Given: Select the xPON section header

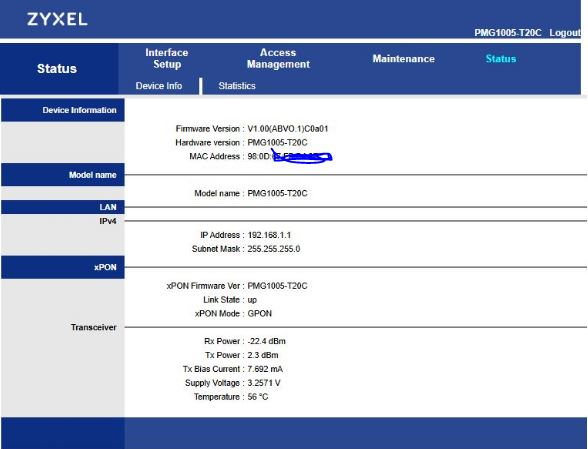Looking at the screenshot, I should [63, 267].
